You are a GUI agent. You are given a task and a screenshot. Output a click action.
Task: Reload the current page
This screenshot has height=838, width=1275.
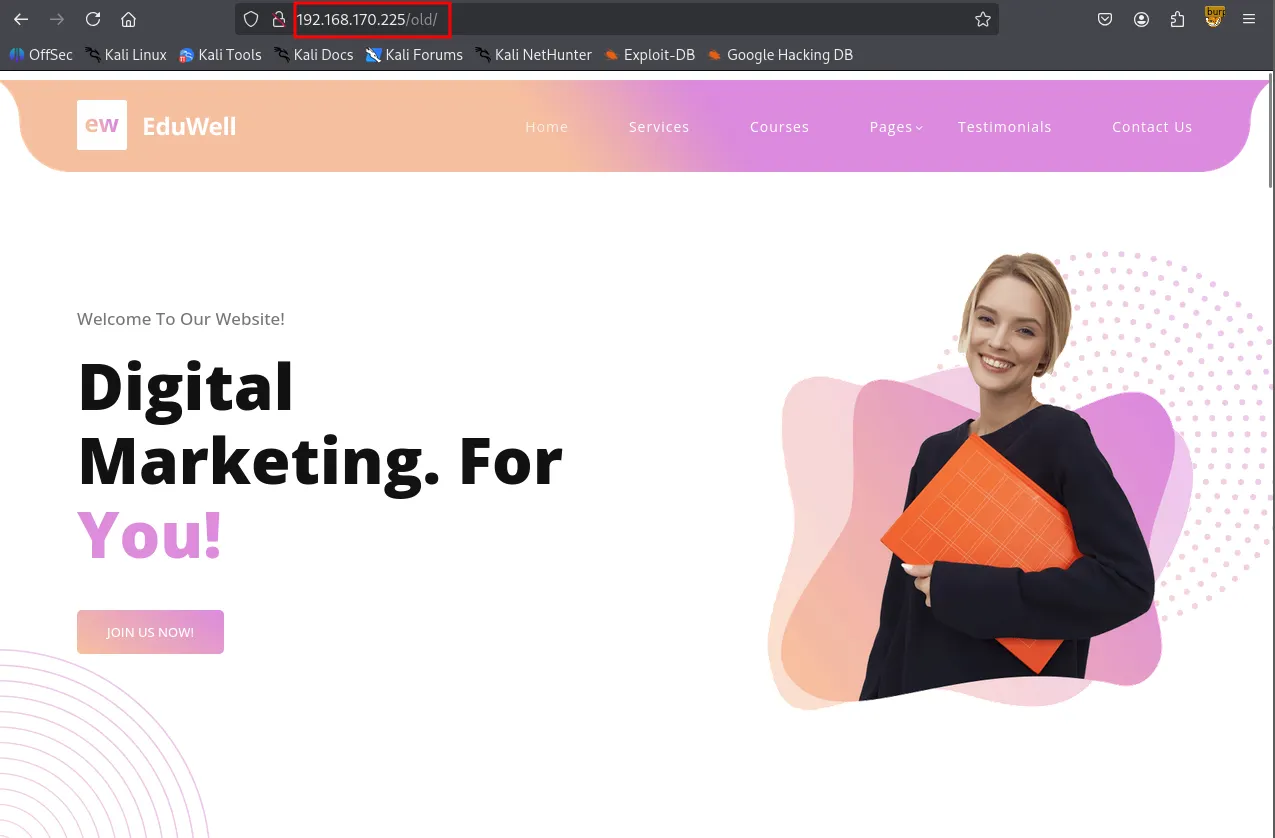[92, 19]
